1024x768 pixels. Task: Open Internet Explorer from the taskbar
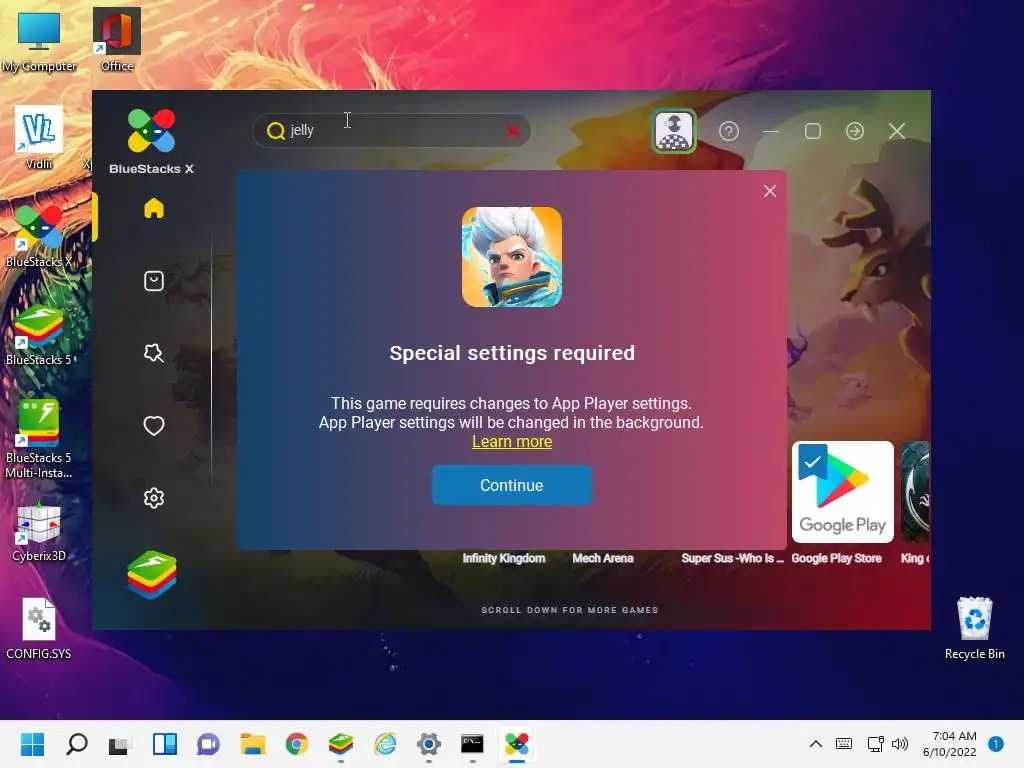[385, 744]
